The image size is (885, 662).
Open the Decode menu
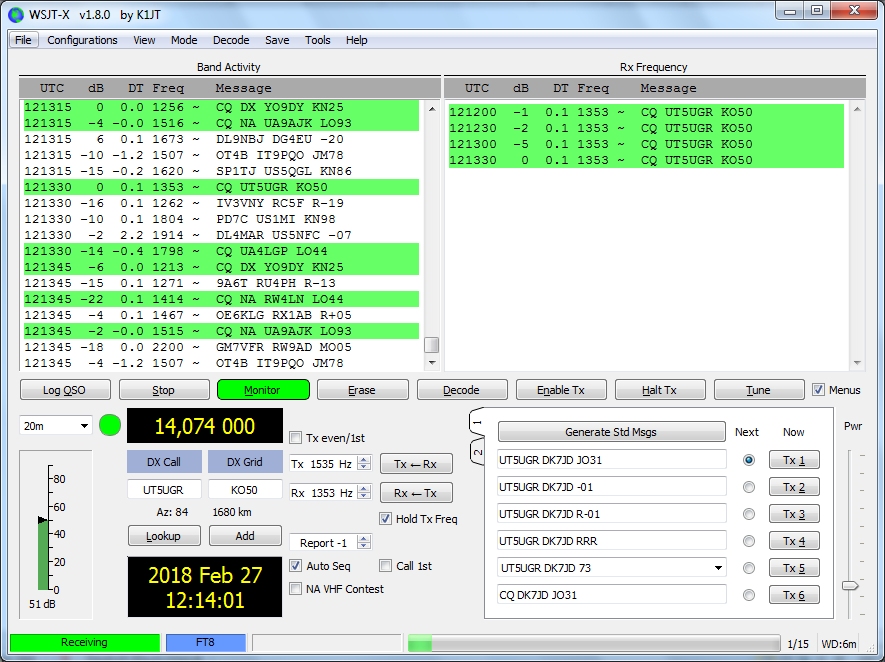pyautogui.click(x=231, y=40)
